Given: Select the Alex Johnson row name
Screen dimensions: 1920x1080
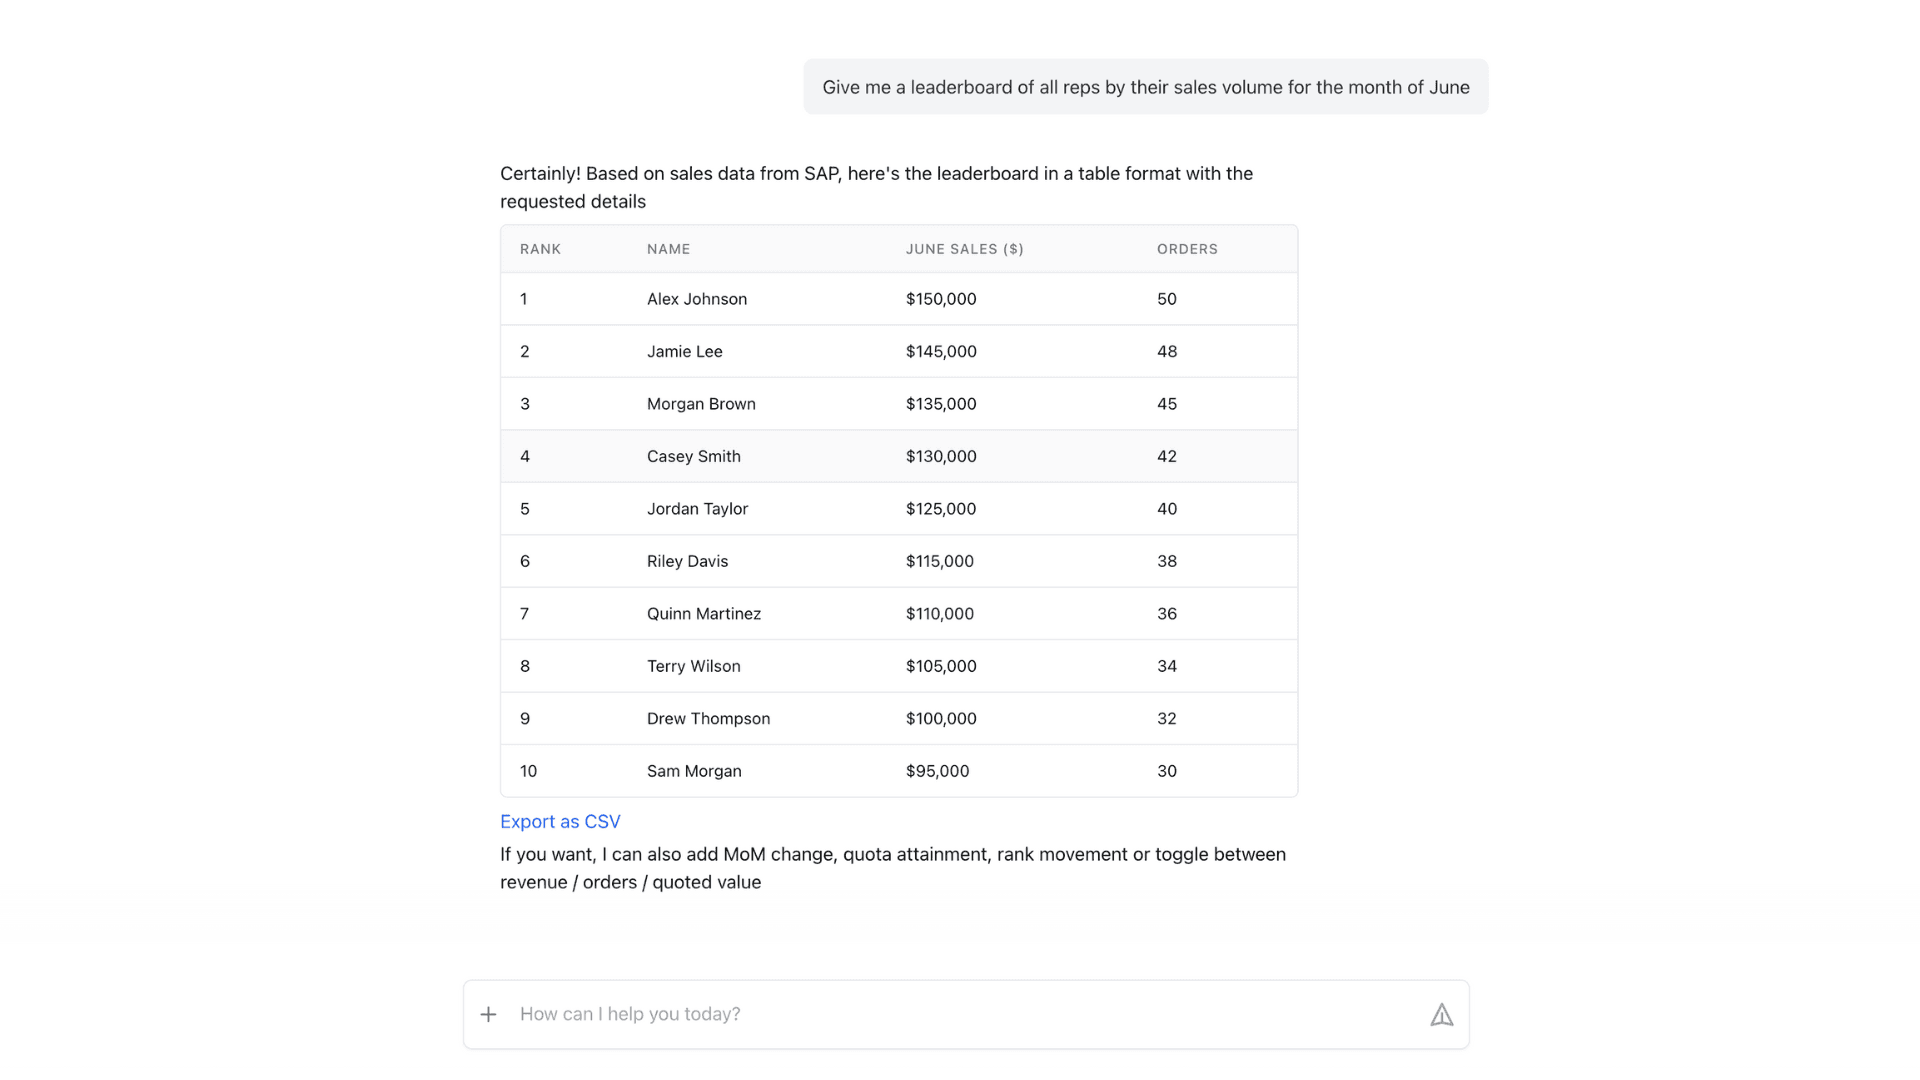Looking at the screenshot, I should click(x=696, y=299).
